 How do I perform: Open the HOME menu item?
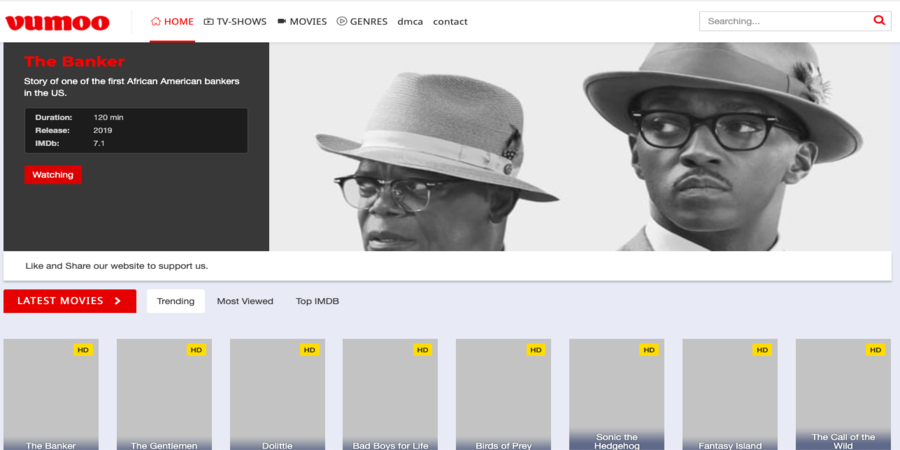pyautogui.click(x=172, y=21)
